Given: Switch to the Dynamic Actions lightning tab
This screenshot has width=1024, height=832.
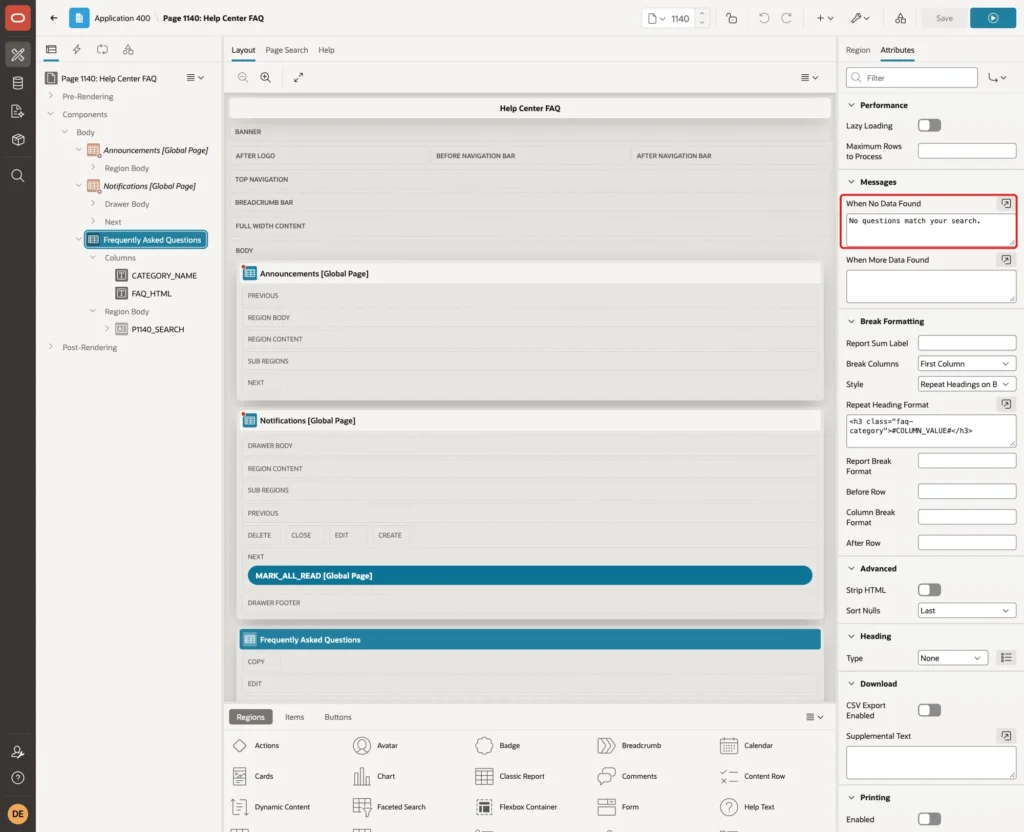Looking at the screenshot, I should pos(76,50).
